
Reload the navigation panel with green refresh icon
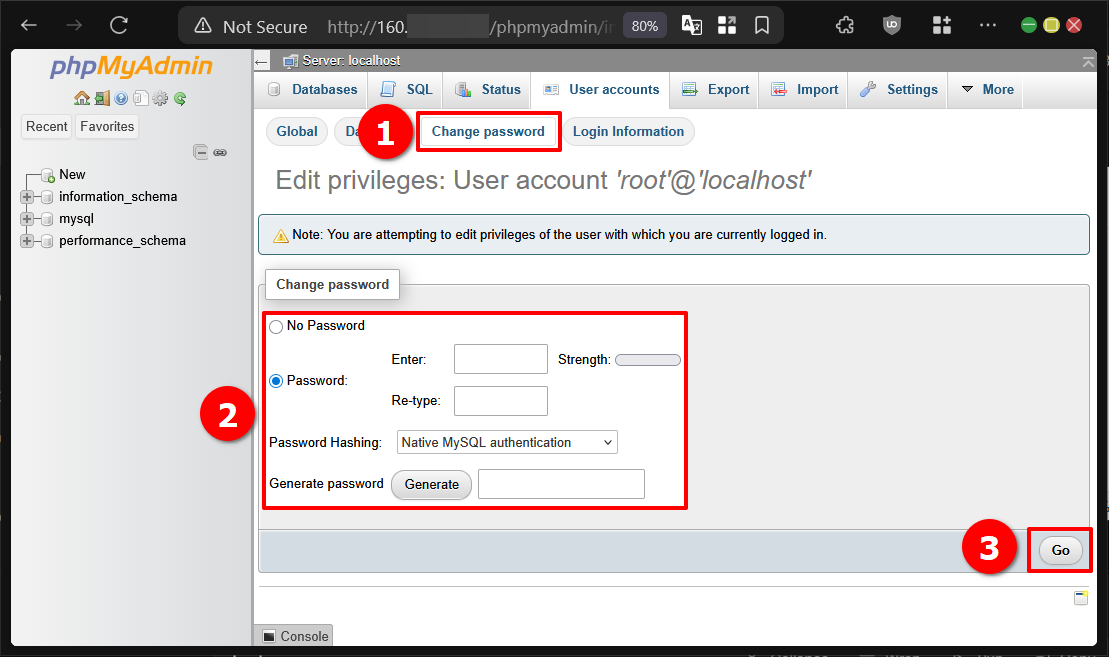click(180, 98)
